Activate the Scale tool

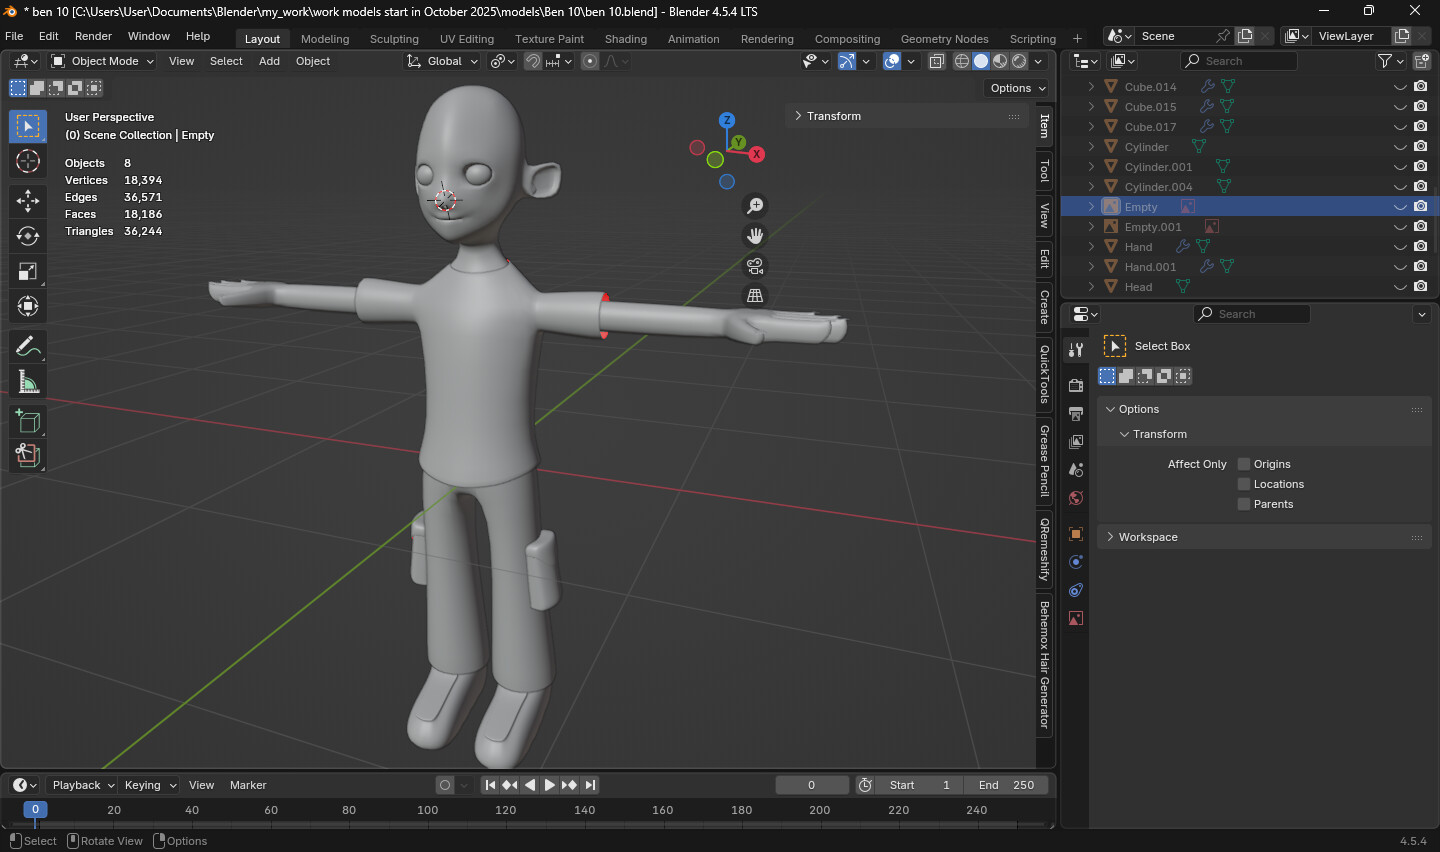click(28, 271)
